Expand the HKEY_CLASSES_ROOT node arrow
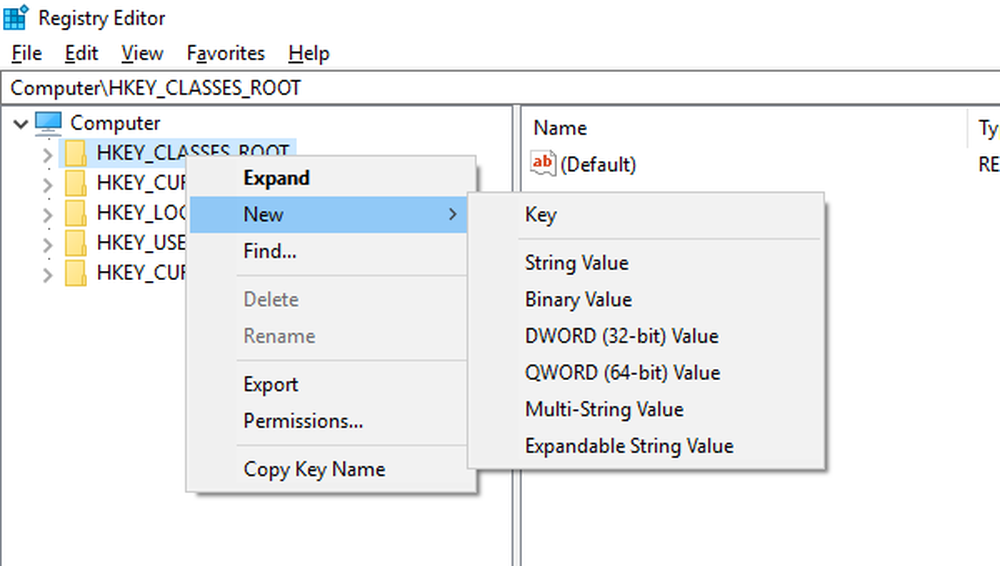The image size is (1000, 566). click(x=47, y=154)
